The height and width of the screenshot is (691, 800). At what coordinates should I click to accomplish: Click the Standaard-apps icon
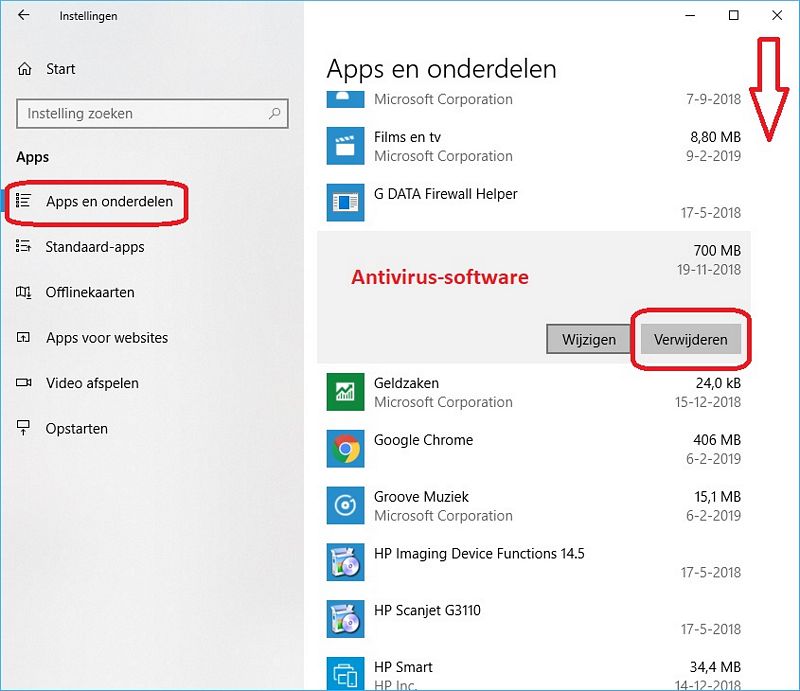click(x=23, y=246)
